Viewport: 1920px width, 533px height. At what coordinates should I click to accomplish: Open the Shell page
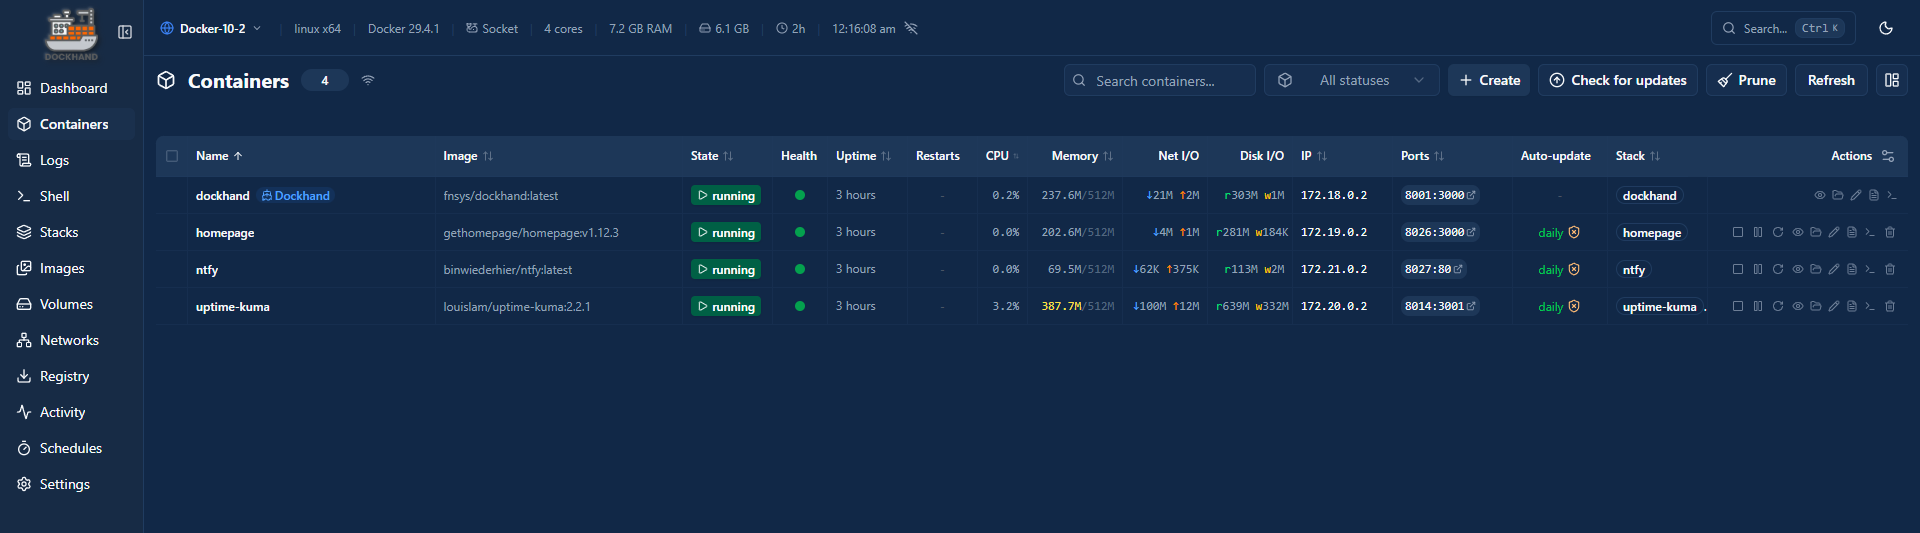[72, 196]
